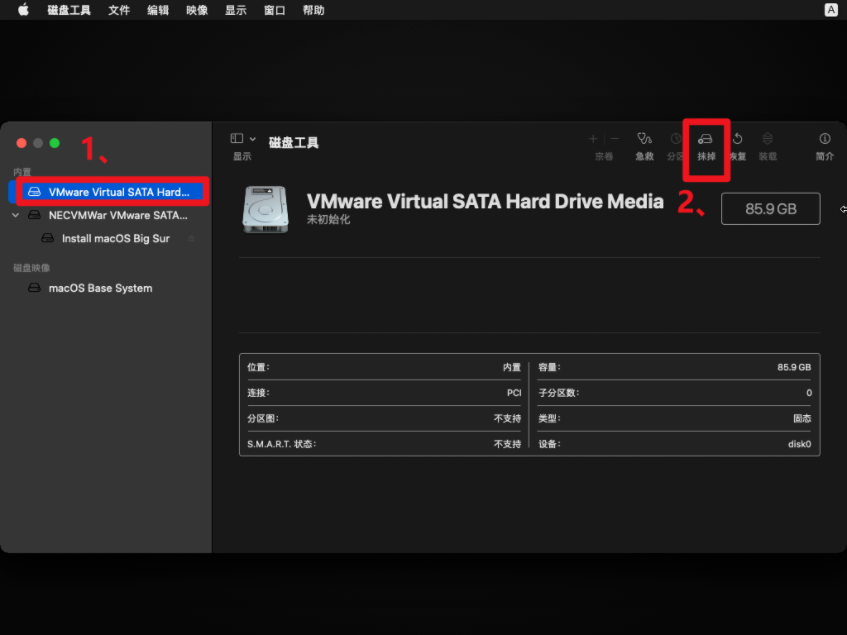Click the S.M.A.R.T. 状态 row
This screenshot has height=635, width=847.
tap(384, 444)
